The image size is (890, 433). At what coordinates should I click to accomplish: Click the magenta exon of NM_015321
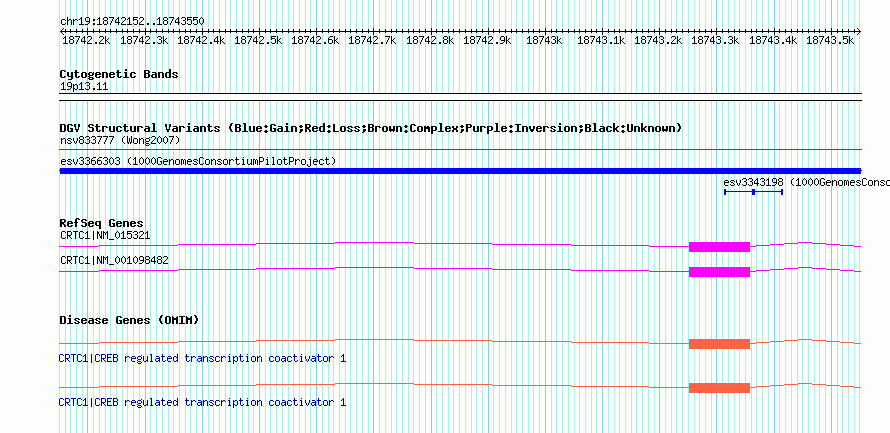719,247
